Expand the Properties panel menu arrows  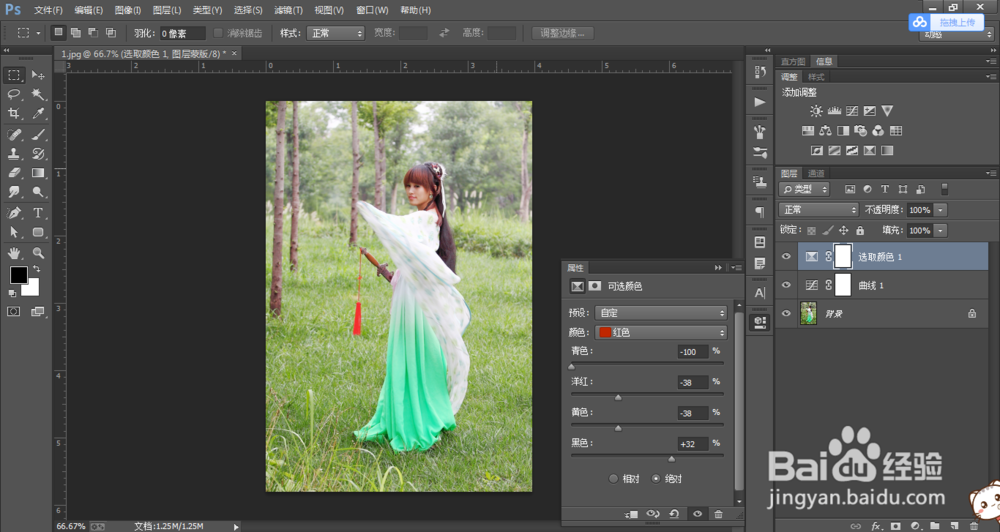point(718,268)
